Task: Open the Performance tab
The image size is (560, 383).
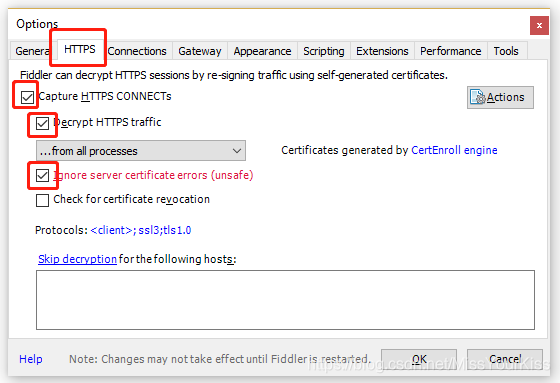Action: click(451, 51)
